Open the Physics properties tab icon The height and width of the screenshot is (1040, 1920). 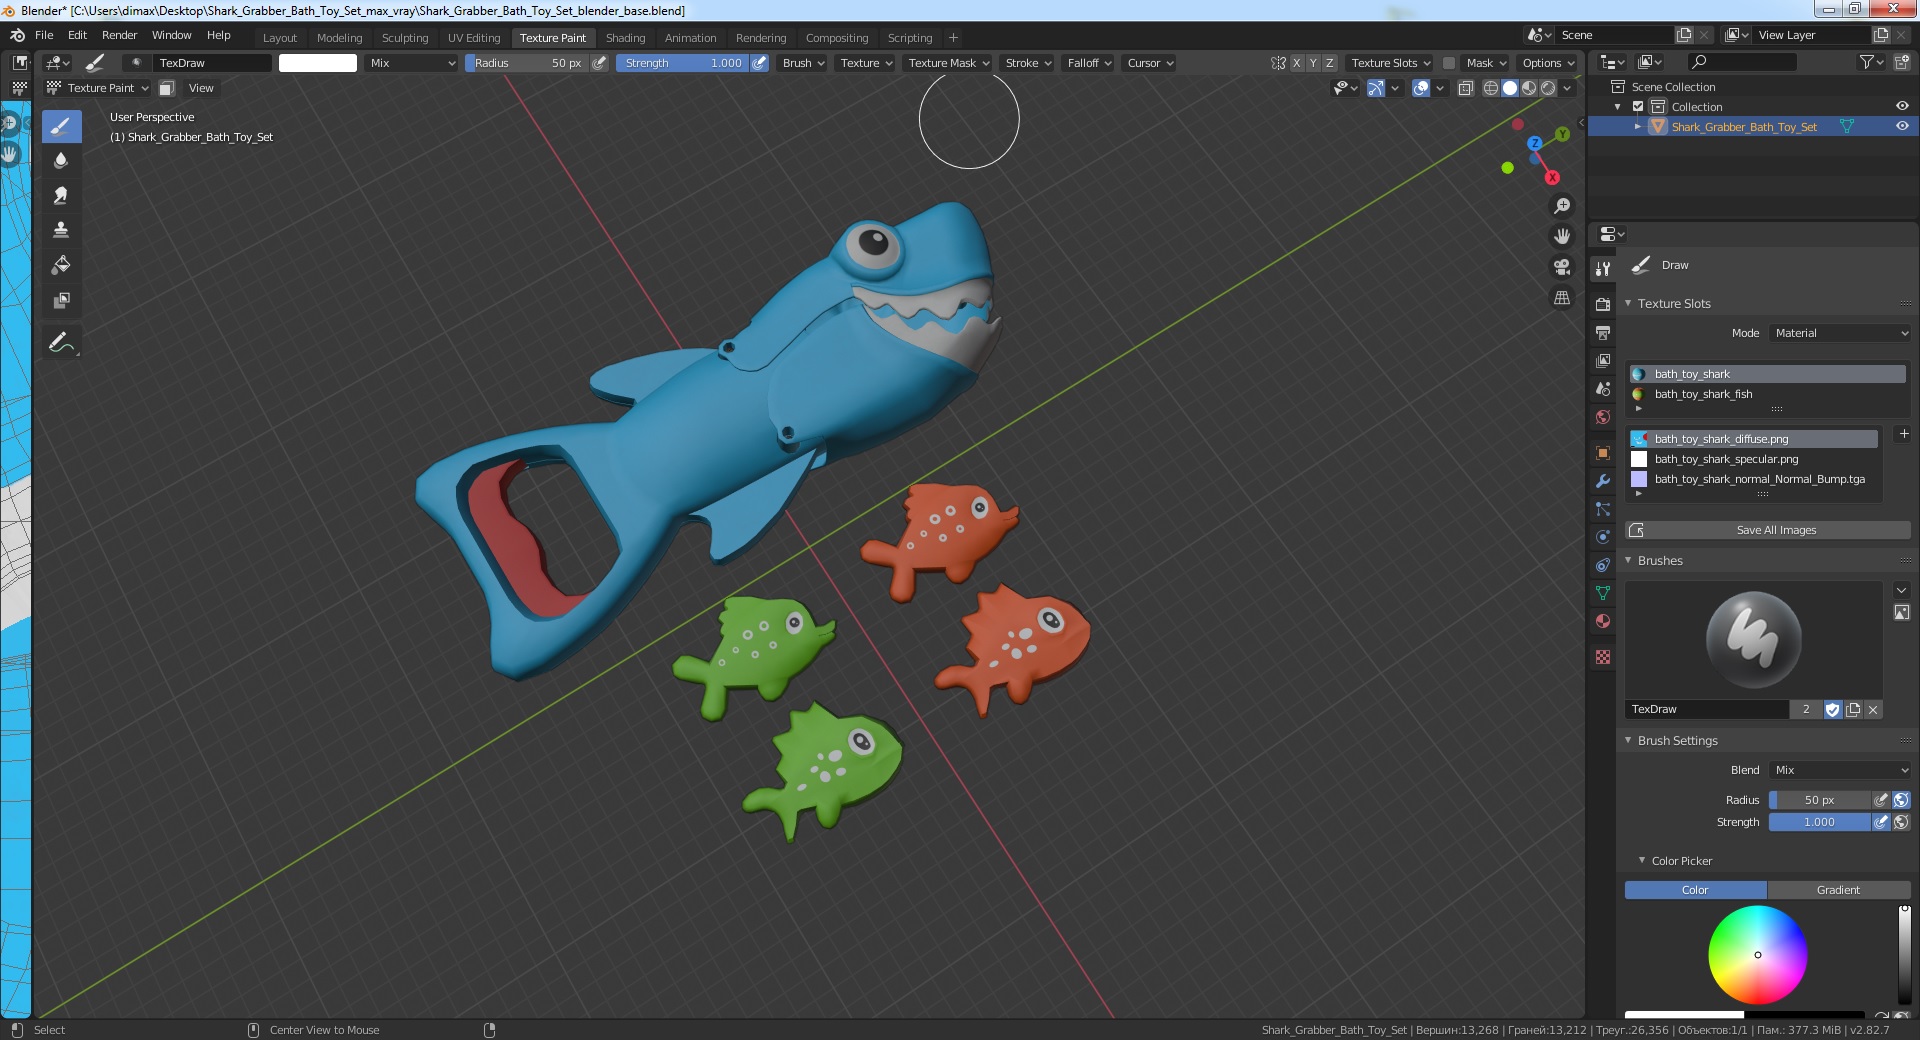click(1603, 537)
